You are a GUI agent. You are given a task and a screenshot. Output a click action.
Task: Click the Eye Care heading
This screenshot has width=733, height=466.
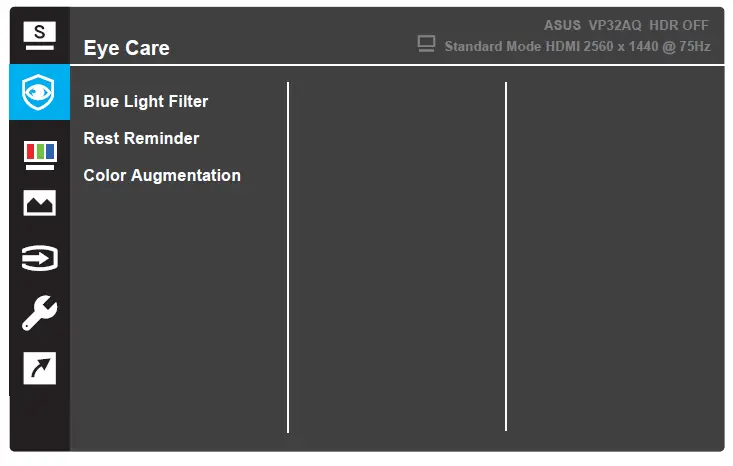(x=126, y=48)
